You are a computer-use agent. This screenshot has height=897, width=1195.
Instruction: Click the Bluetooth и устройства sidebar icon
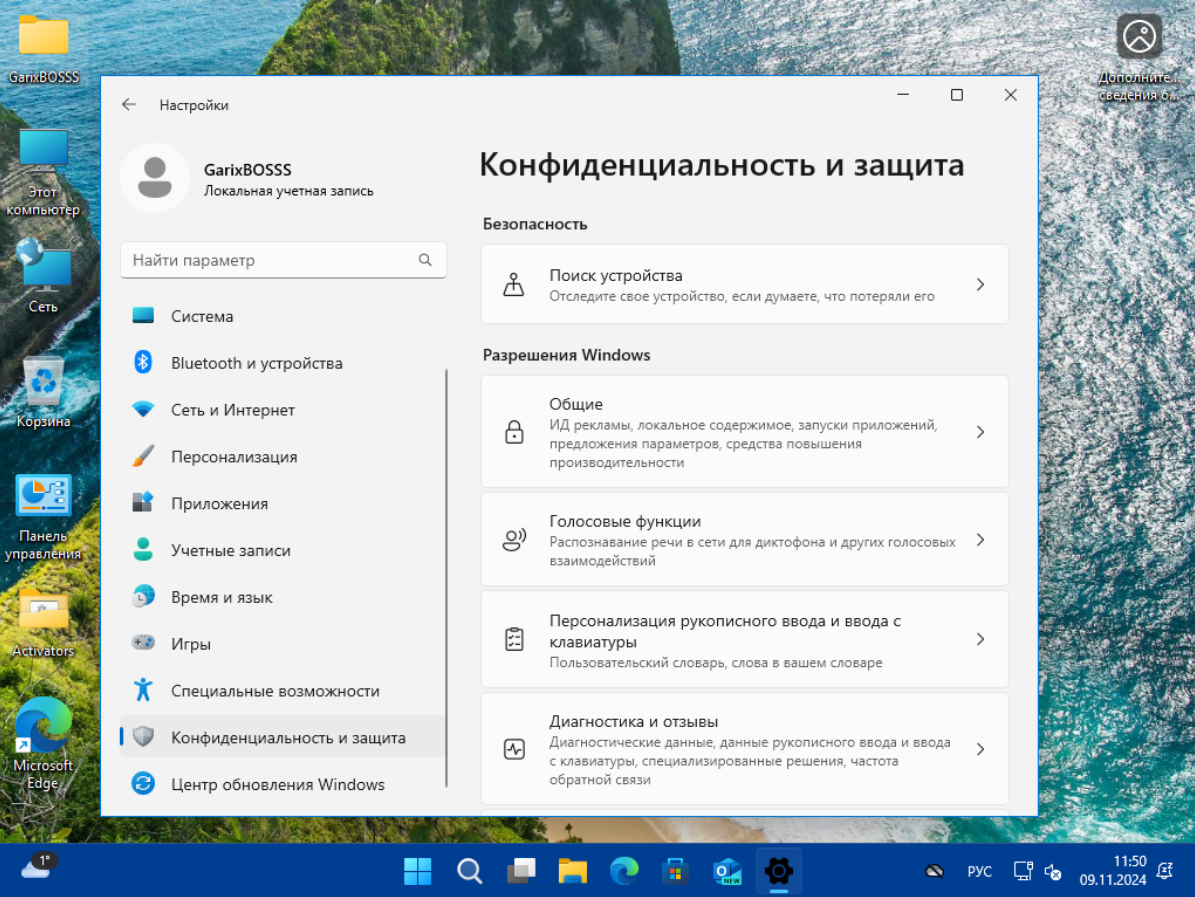pos(143,363)
